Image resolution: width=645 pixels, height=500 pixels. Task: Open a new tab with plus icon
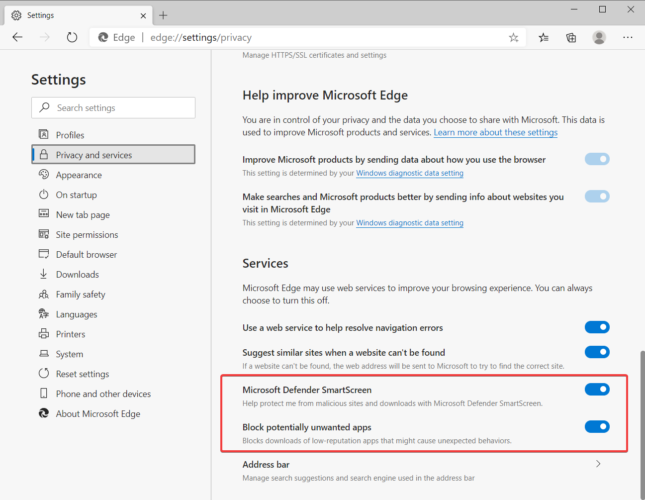point(163,14)
